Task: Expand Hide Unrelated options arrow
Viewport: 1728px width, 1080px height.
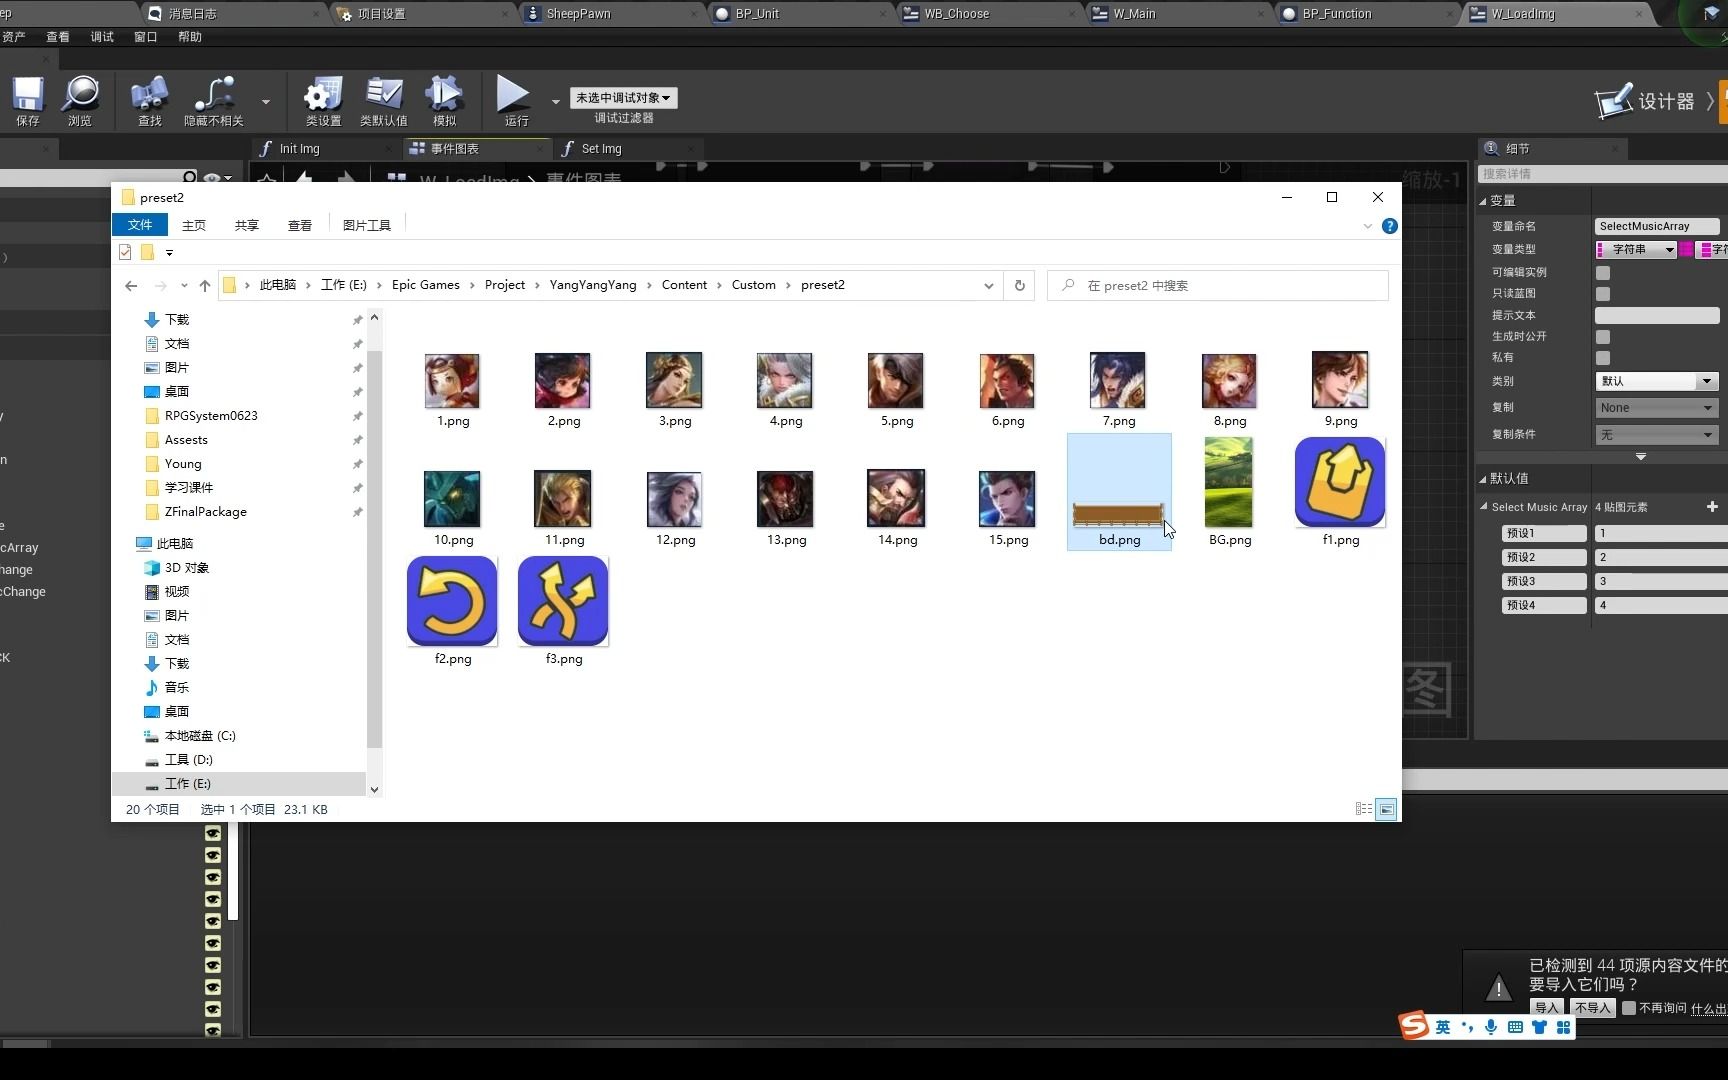Action: 265,101
